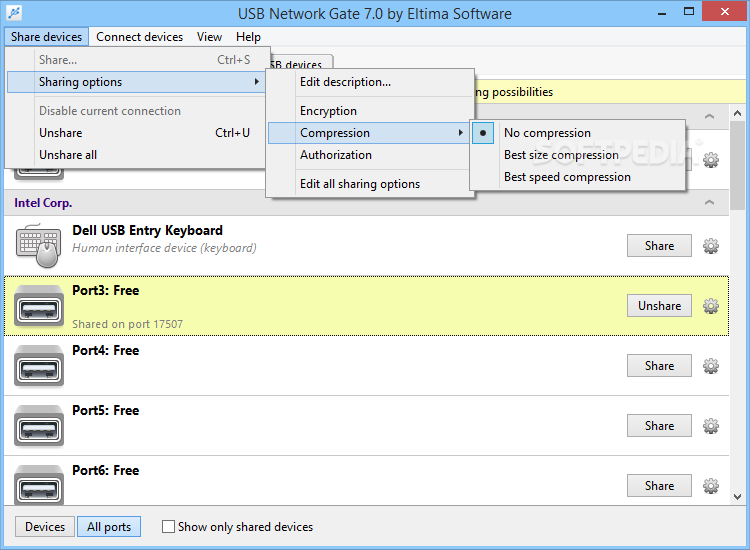Switch to All ports view button
The width and height of the screenshot is (750, 550).
coord(109,527)
